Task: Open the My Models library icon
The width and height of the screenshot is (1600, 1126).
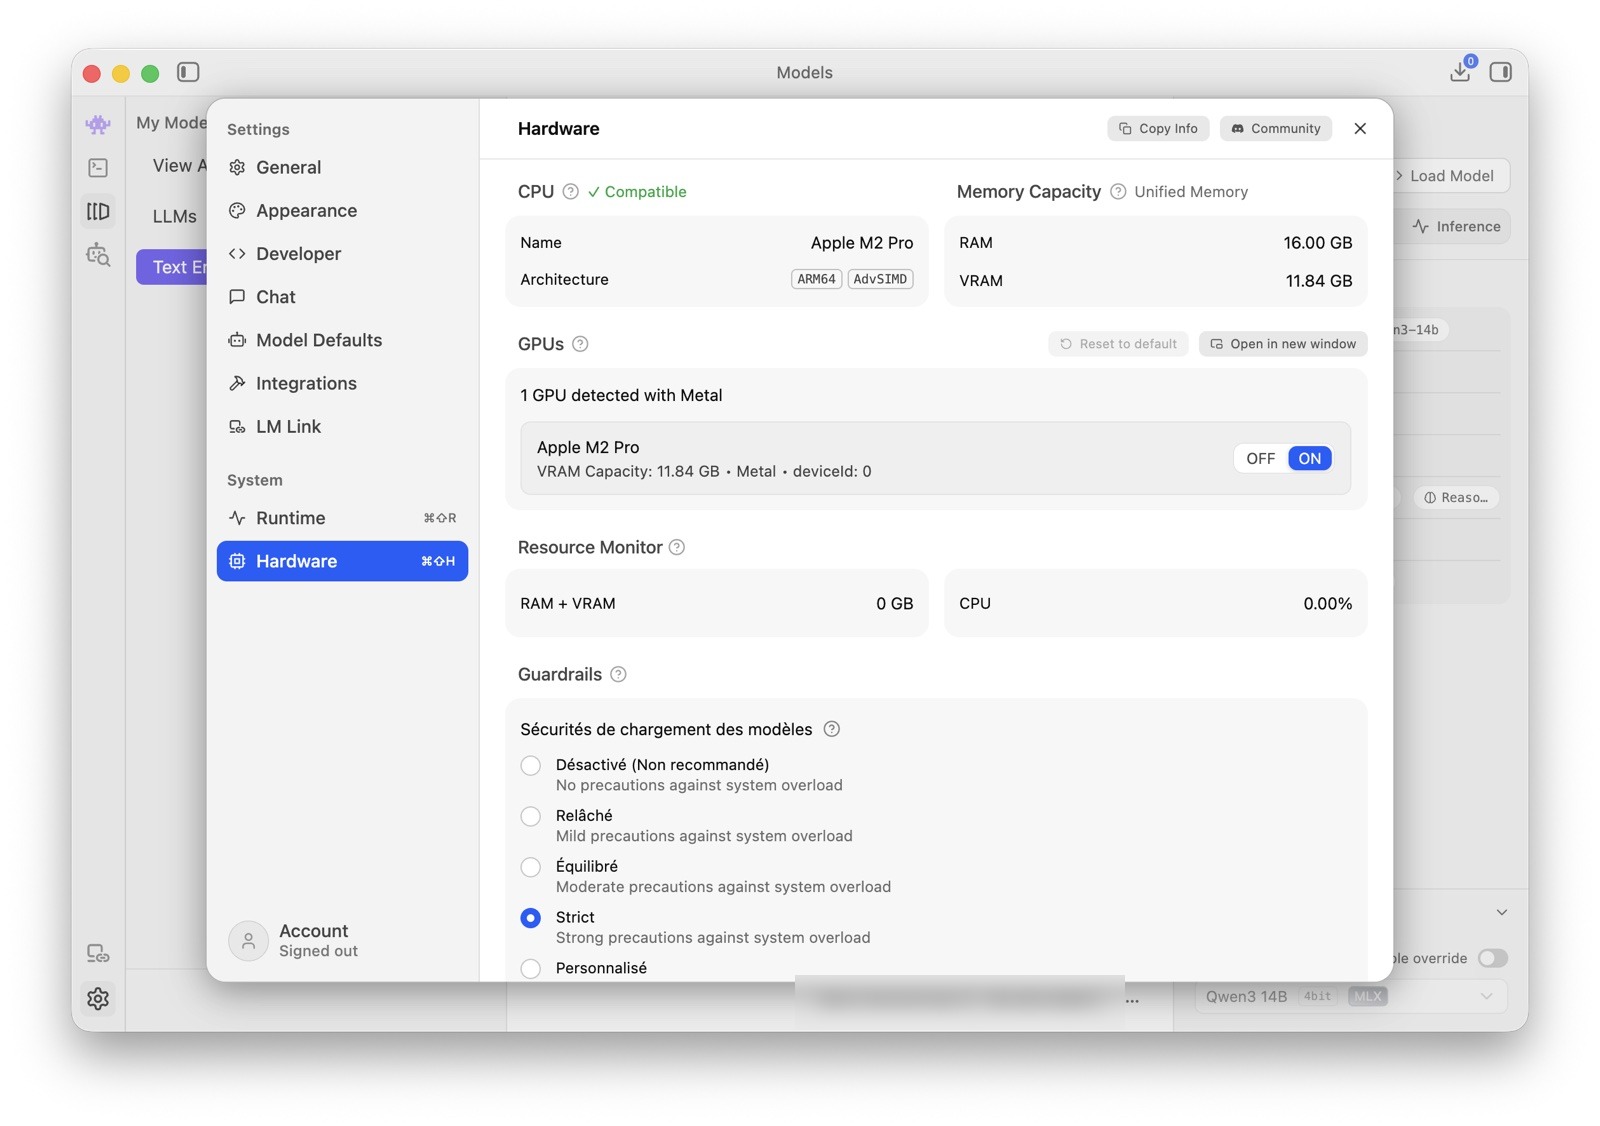Action: [x=98, y=211]
